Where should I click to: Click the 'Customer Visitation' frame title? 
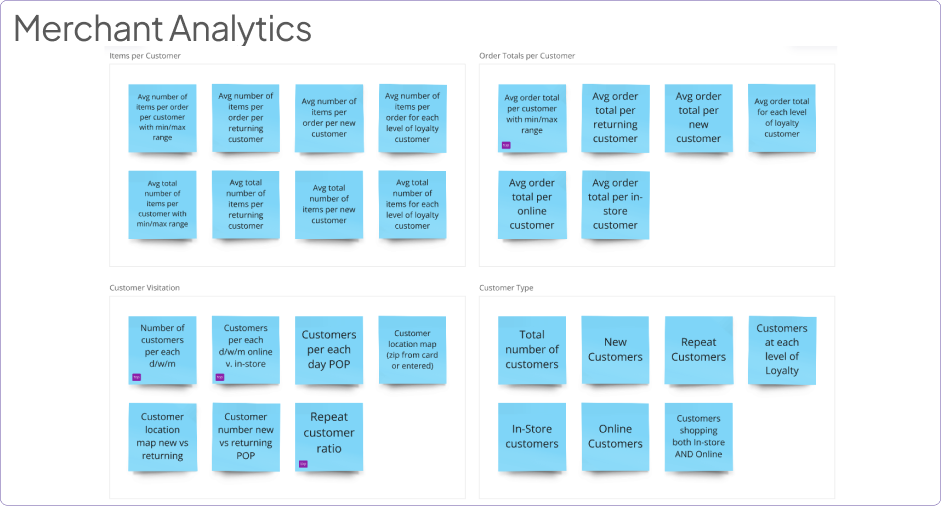144,288
